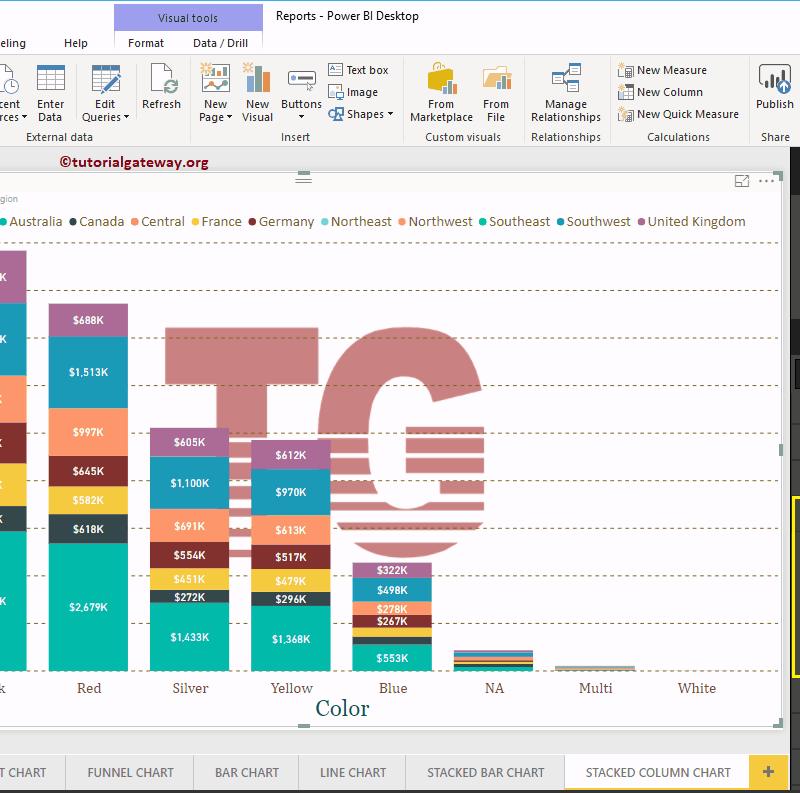This screenshot has height=793, width=800.
Task: Add a new report page with the plus button
Action: click(768, 772)
